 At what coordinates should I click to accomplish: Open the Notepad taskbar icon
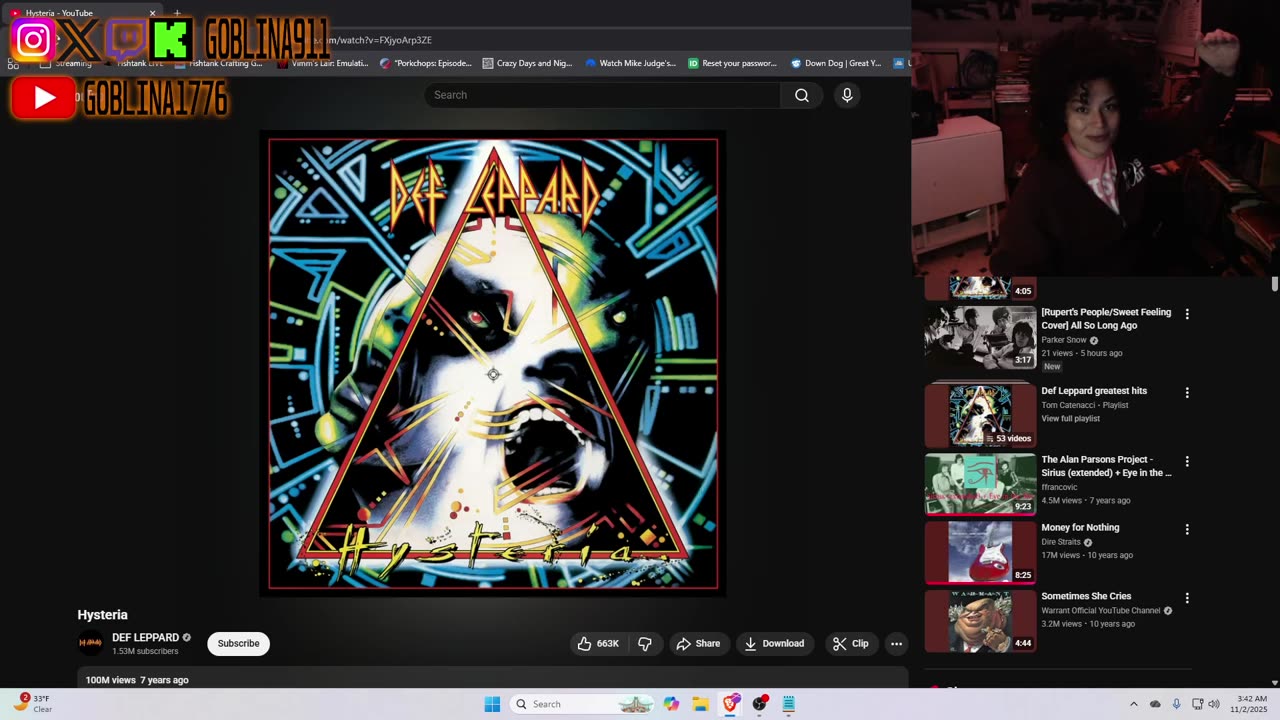pyautogui.click(x=789, y=704)
